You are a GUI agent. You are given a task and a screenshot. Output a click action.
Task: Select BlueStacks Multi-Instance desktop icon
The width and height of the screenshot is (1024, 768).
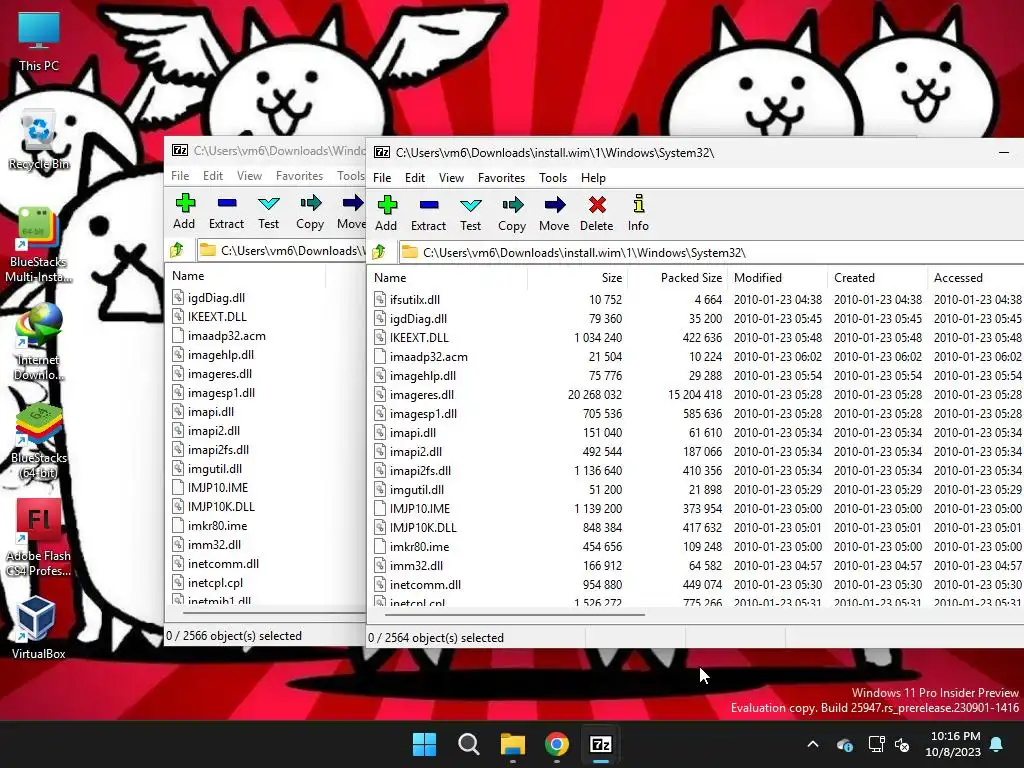(39, 245)
